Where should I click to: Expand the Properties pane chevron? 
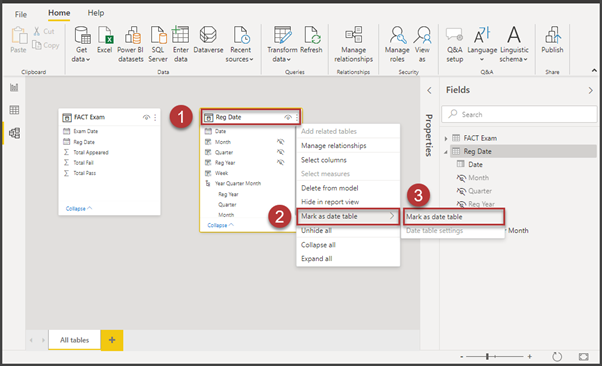429,91
